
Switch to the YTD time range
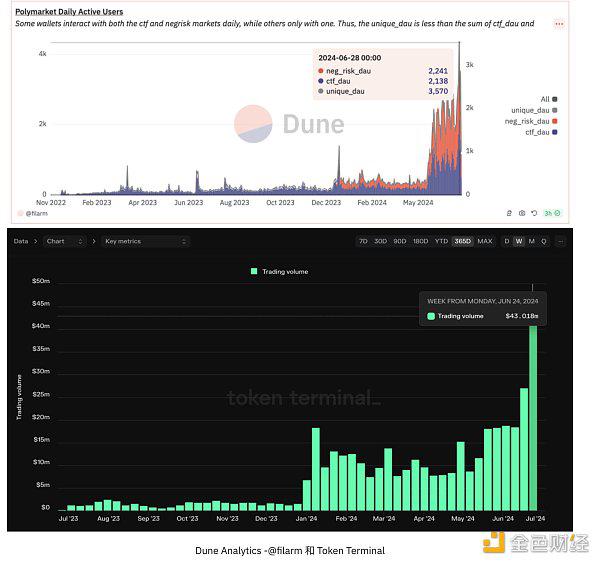[441, 241]
